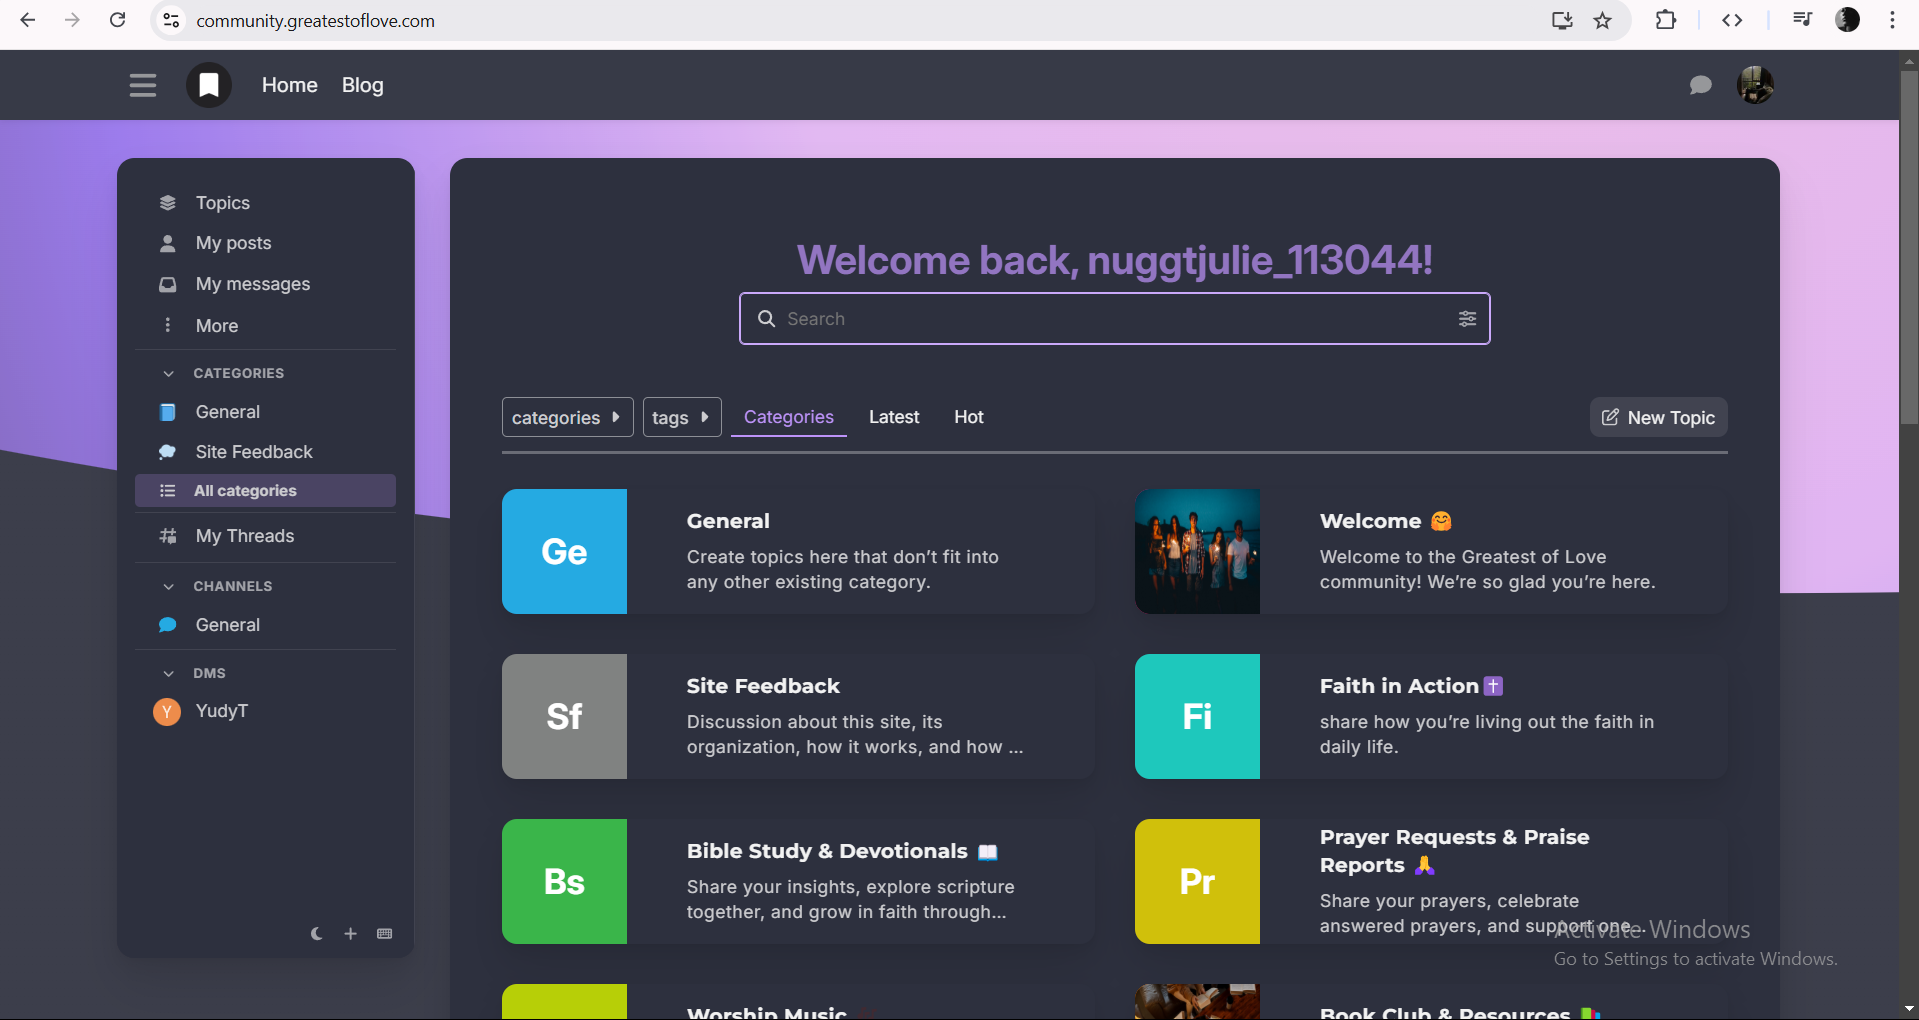
Task: Open the browser Extensions puzzle icon
Action: coord(1666,20)
